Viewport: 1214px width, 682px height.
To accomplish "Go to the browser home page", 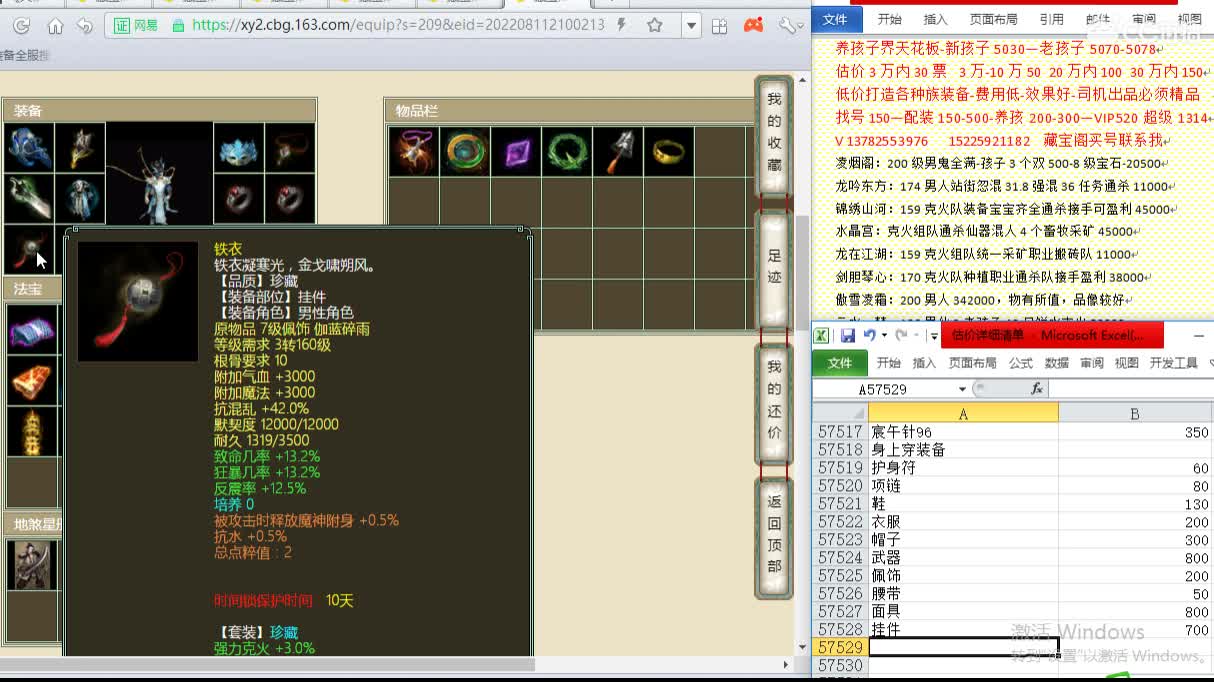I will tap(55, 26).
